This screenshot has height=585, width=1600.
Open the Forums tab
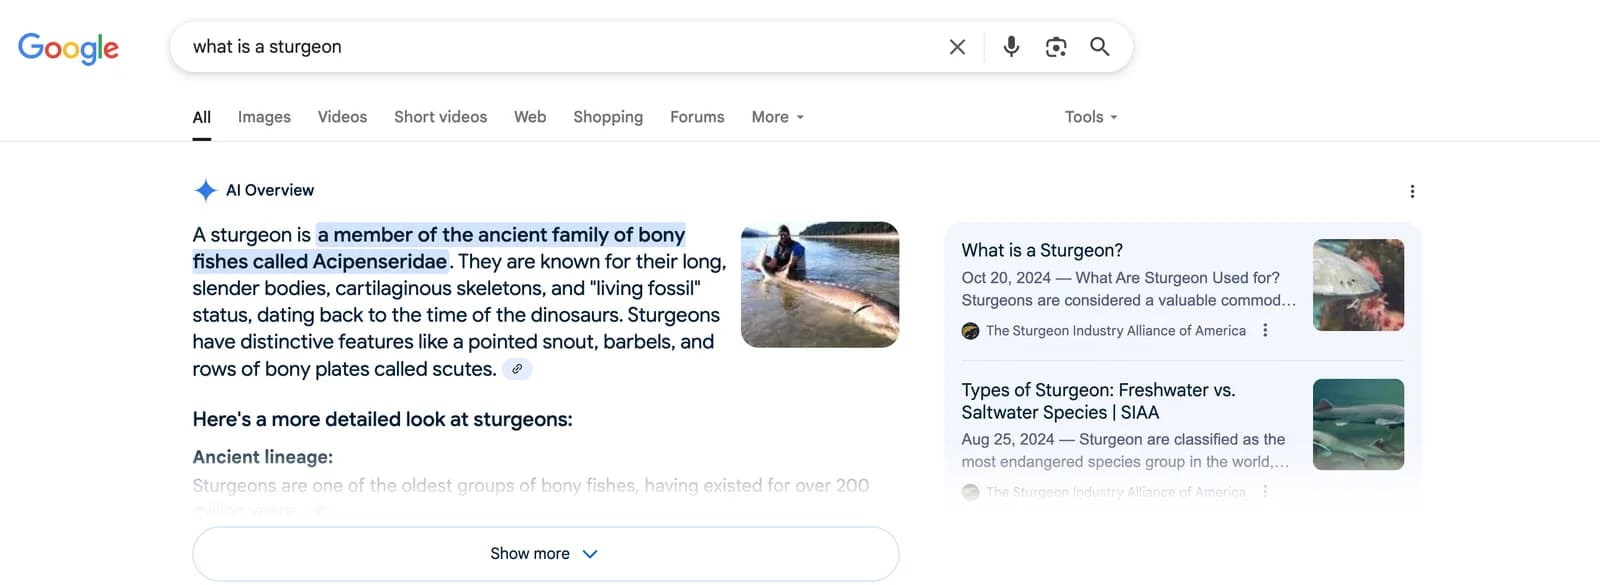click(x=697, y=117)
